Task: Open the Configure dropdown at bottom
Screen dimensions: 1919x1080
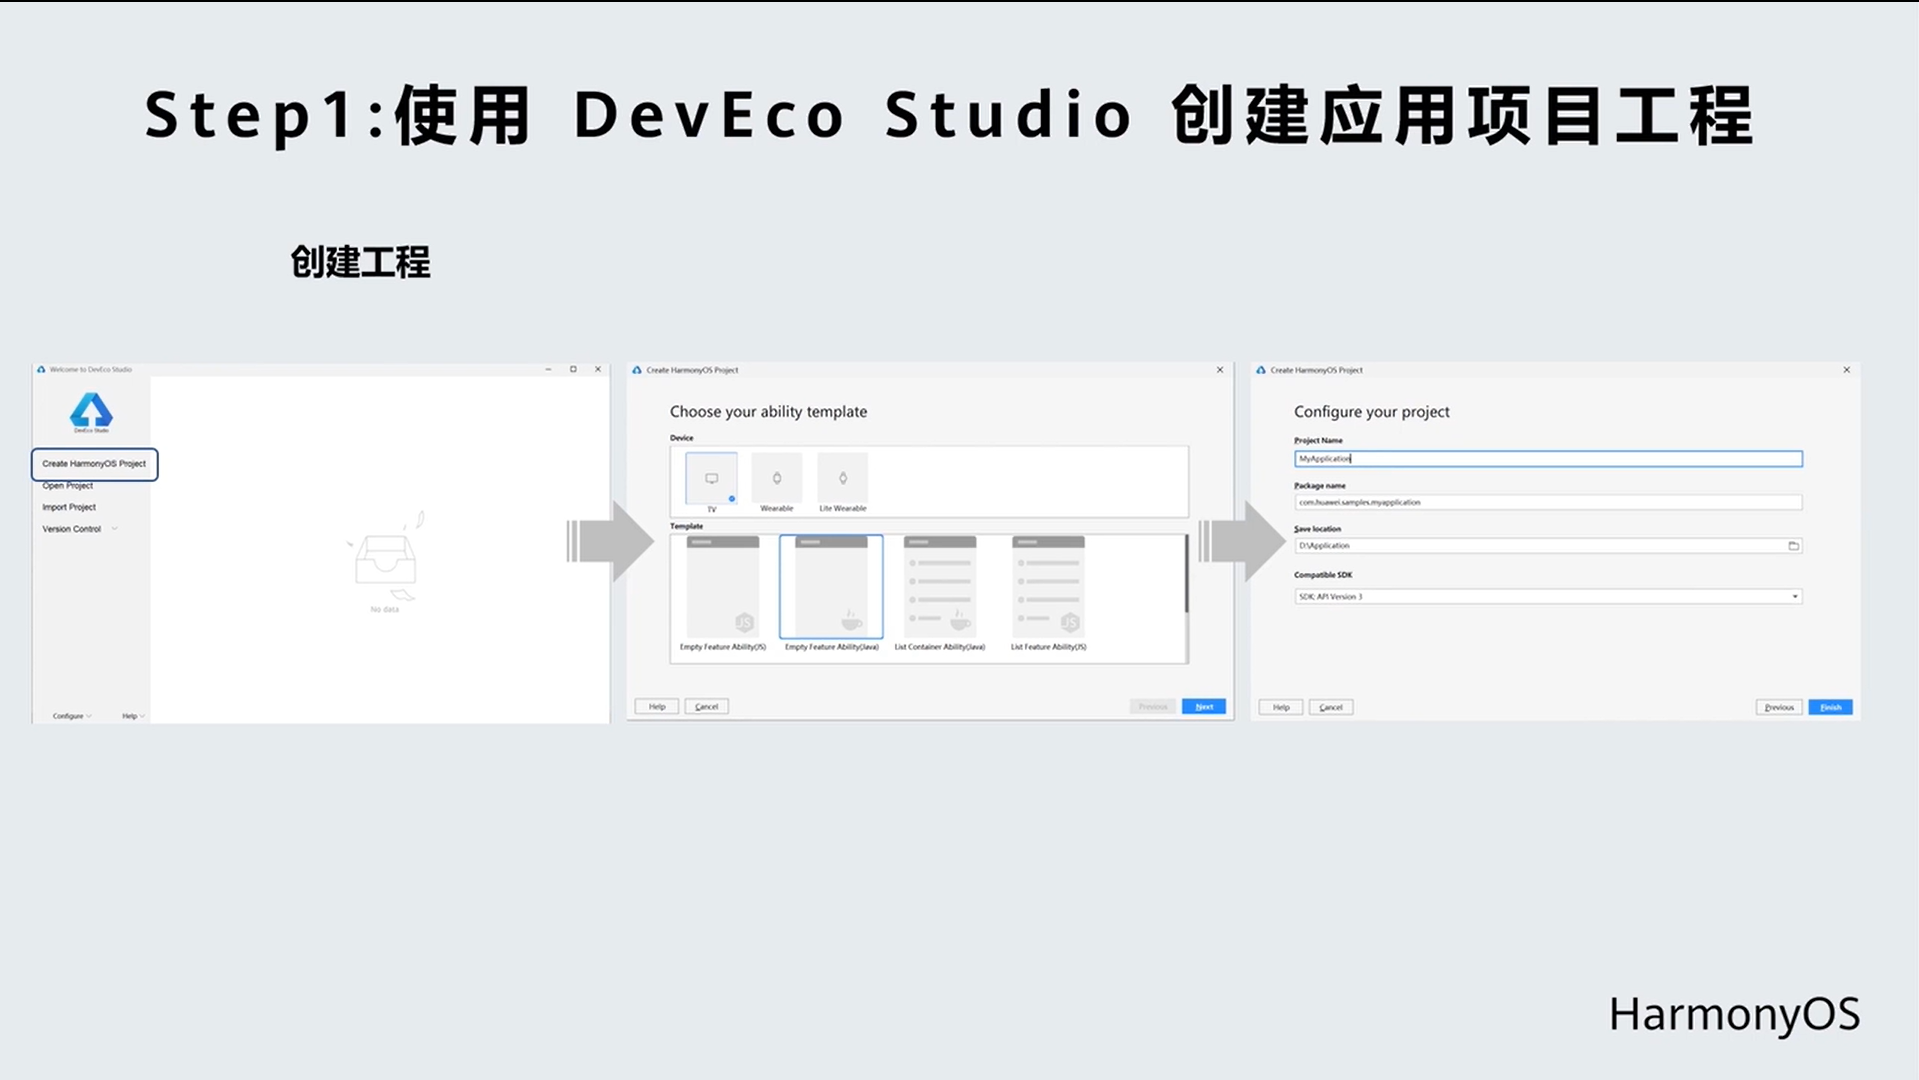Action: [x=72, y=716]
